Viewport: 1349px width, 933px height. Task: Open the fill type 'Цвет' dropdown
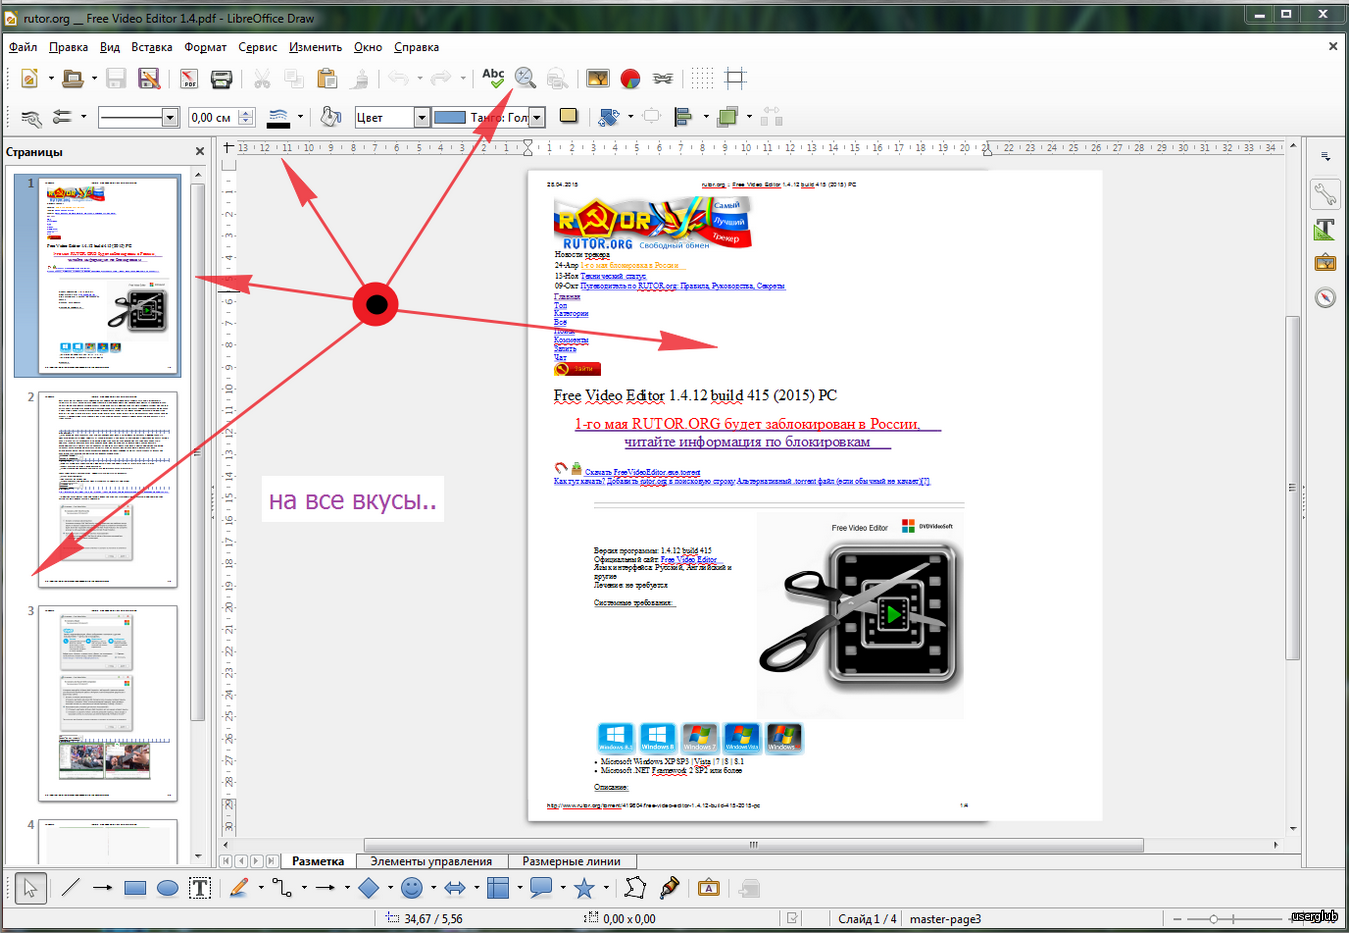422,117
